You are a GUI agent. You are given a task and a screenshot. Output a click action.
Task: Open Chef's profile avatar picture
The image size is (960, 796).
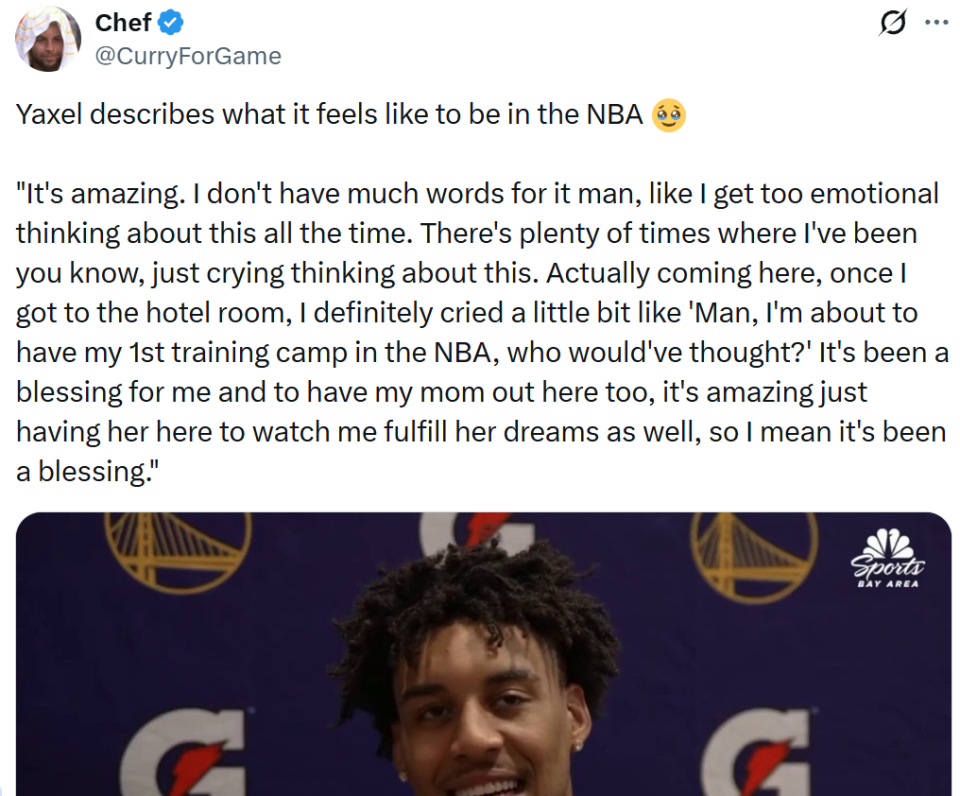coord(48,39)
